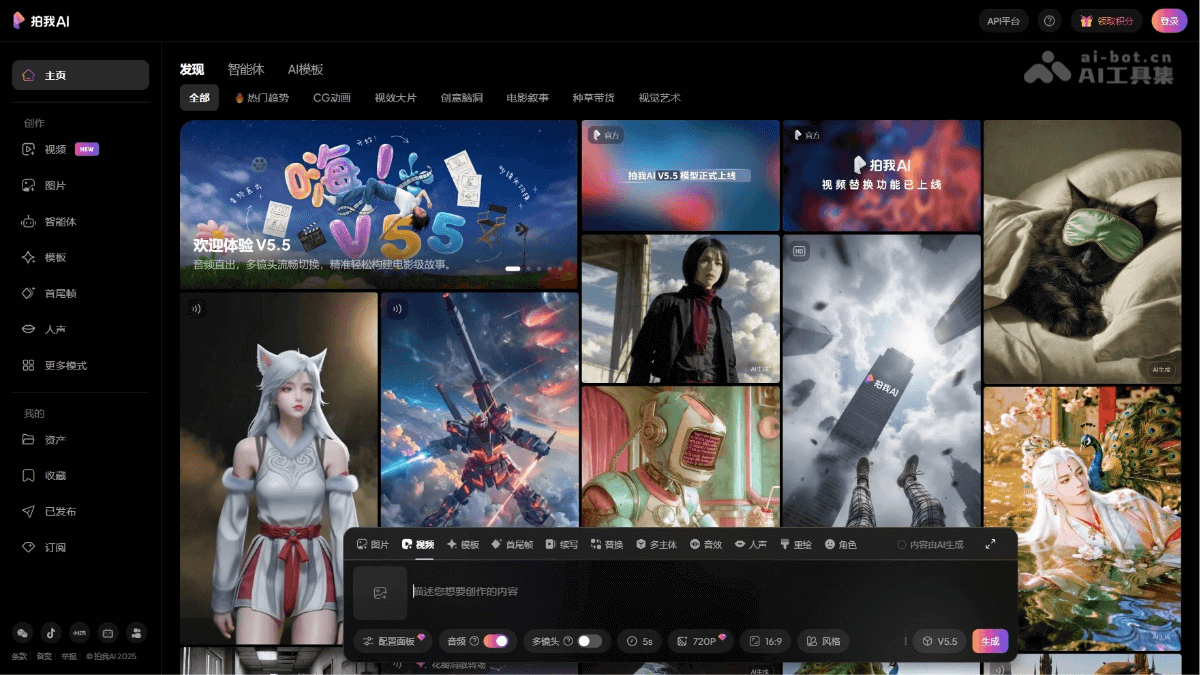Select the 替换 tool in the composer toolbar
The image size is (1200, 675).
(x=606, y=544)
